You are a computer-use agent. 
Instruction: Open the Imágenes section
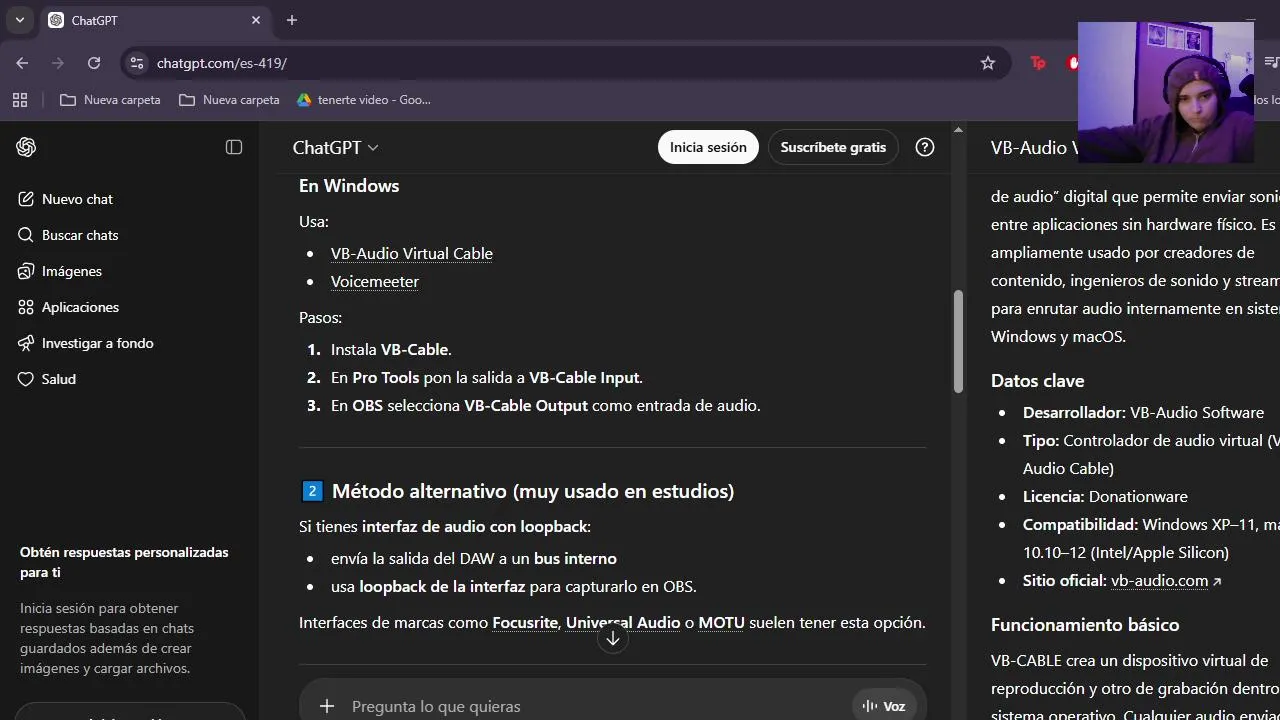tap(71, 271)
